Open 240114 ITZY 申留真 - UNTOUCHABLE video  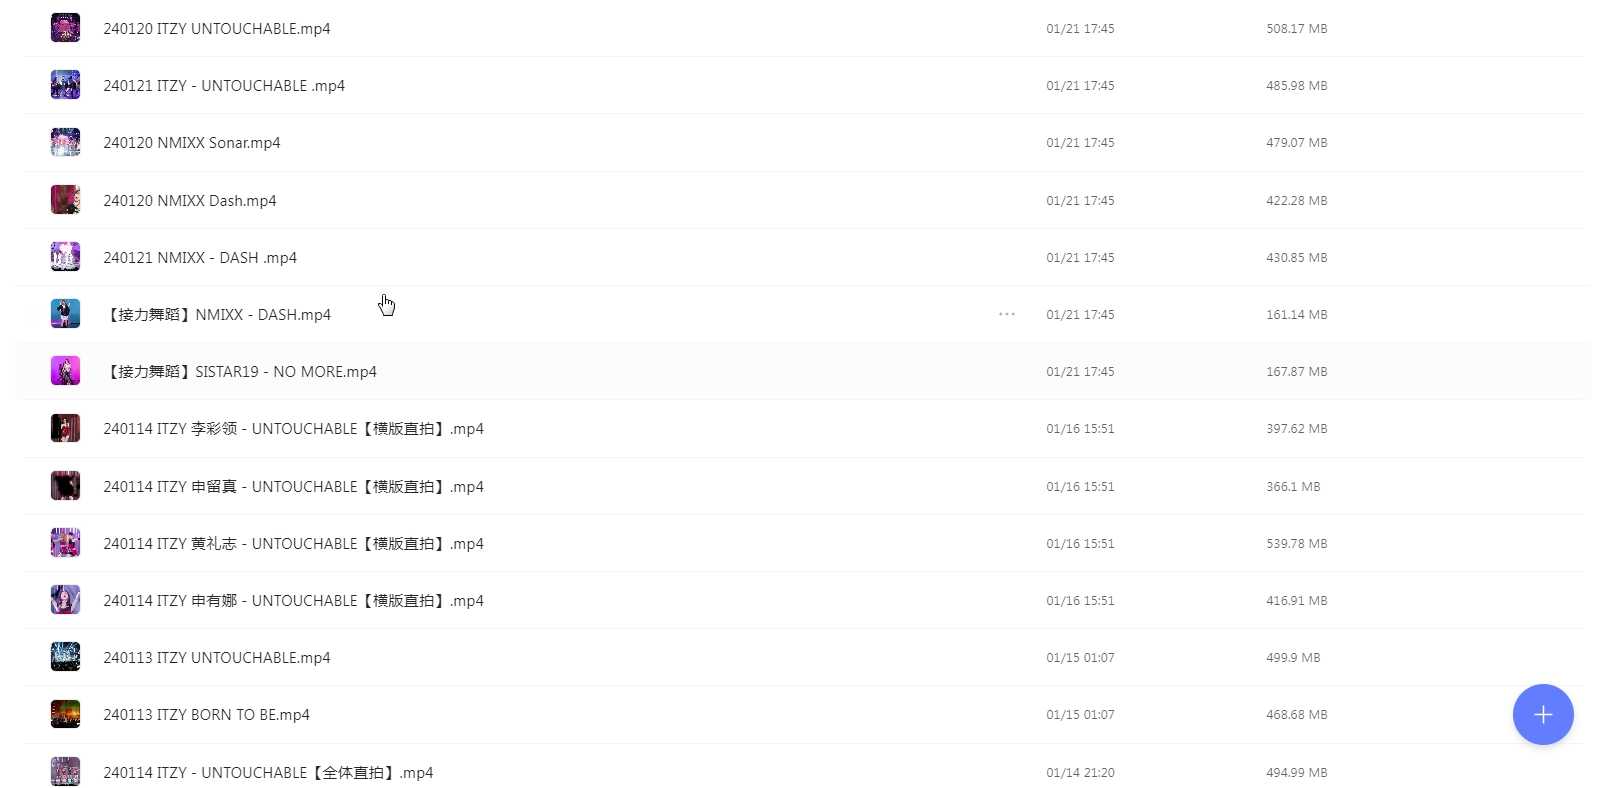click(x=293, y=487)
